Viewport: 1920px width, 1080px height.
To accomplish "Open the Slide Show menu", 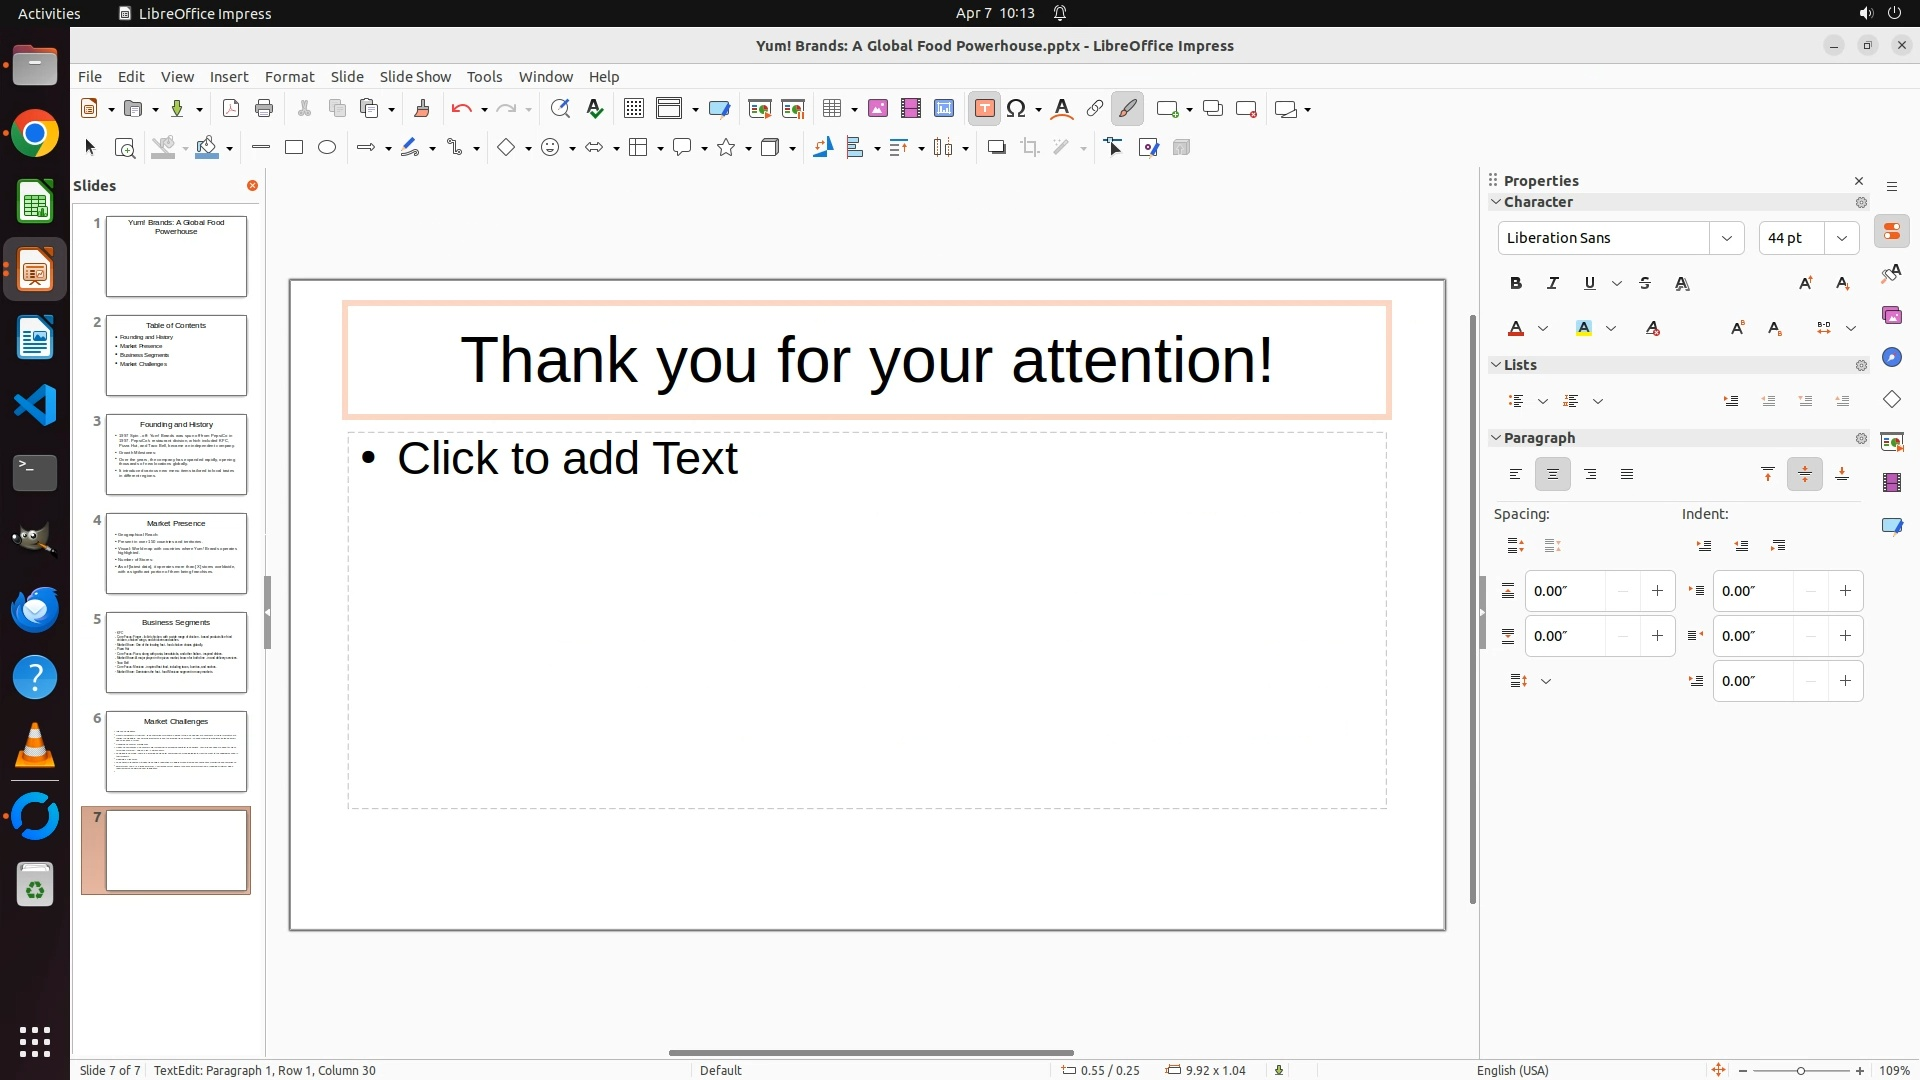I will click(415, 77).
